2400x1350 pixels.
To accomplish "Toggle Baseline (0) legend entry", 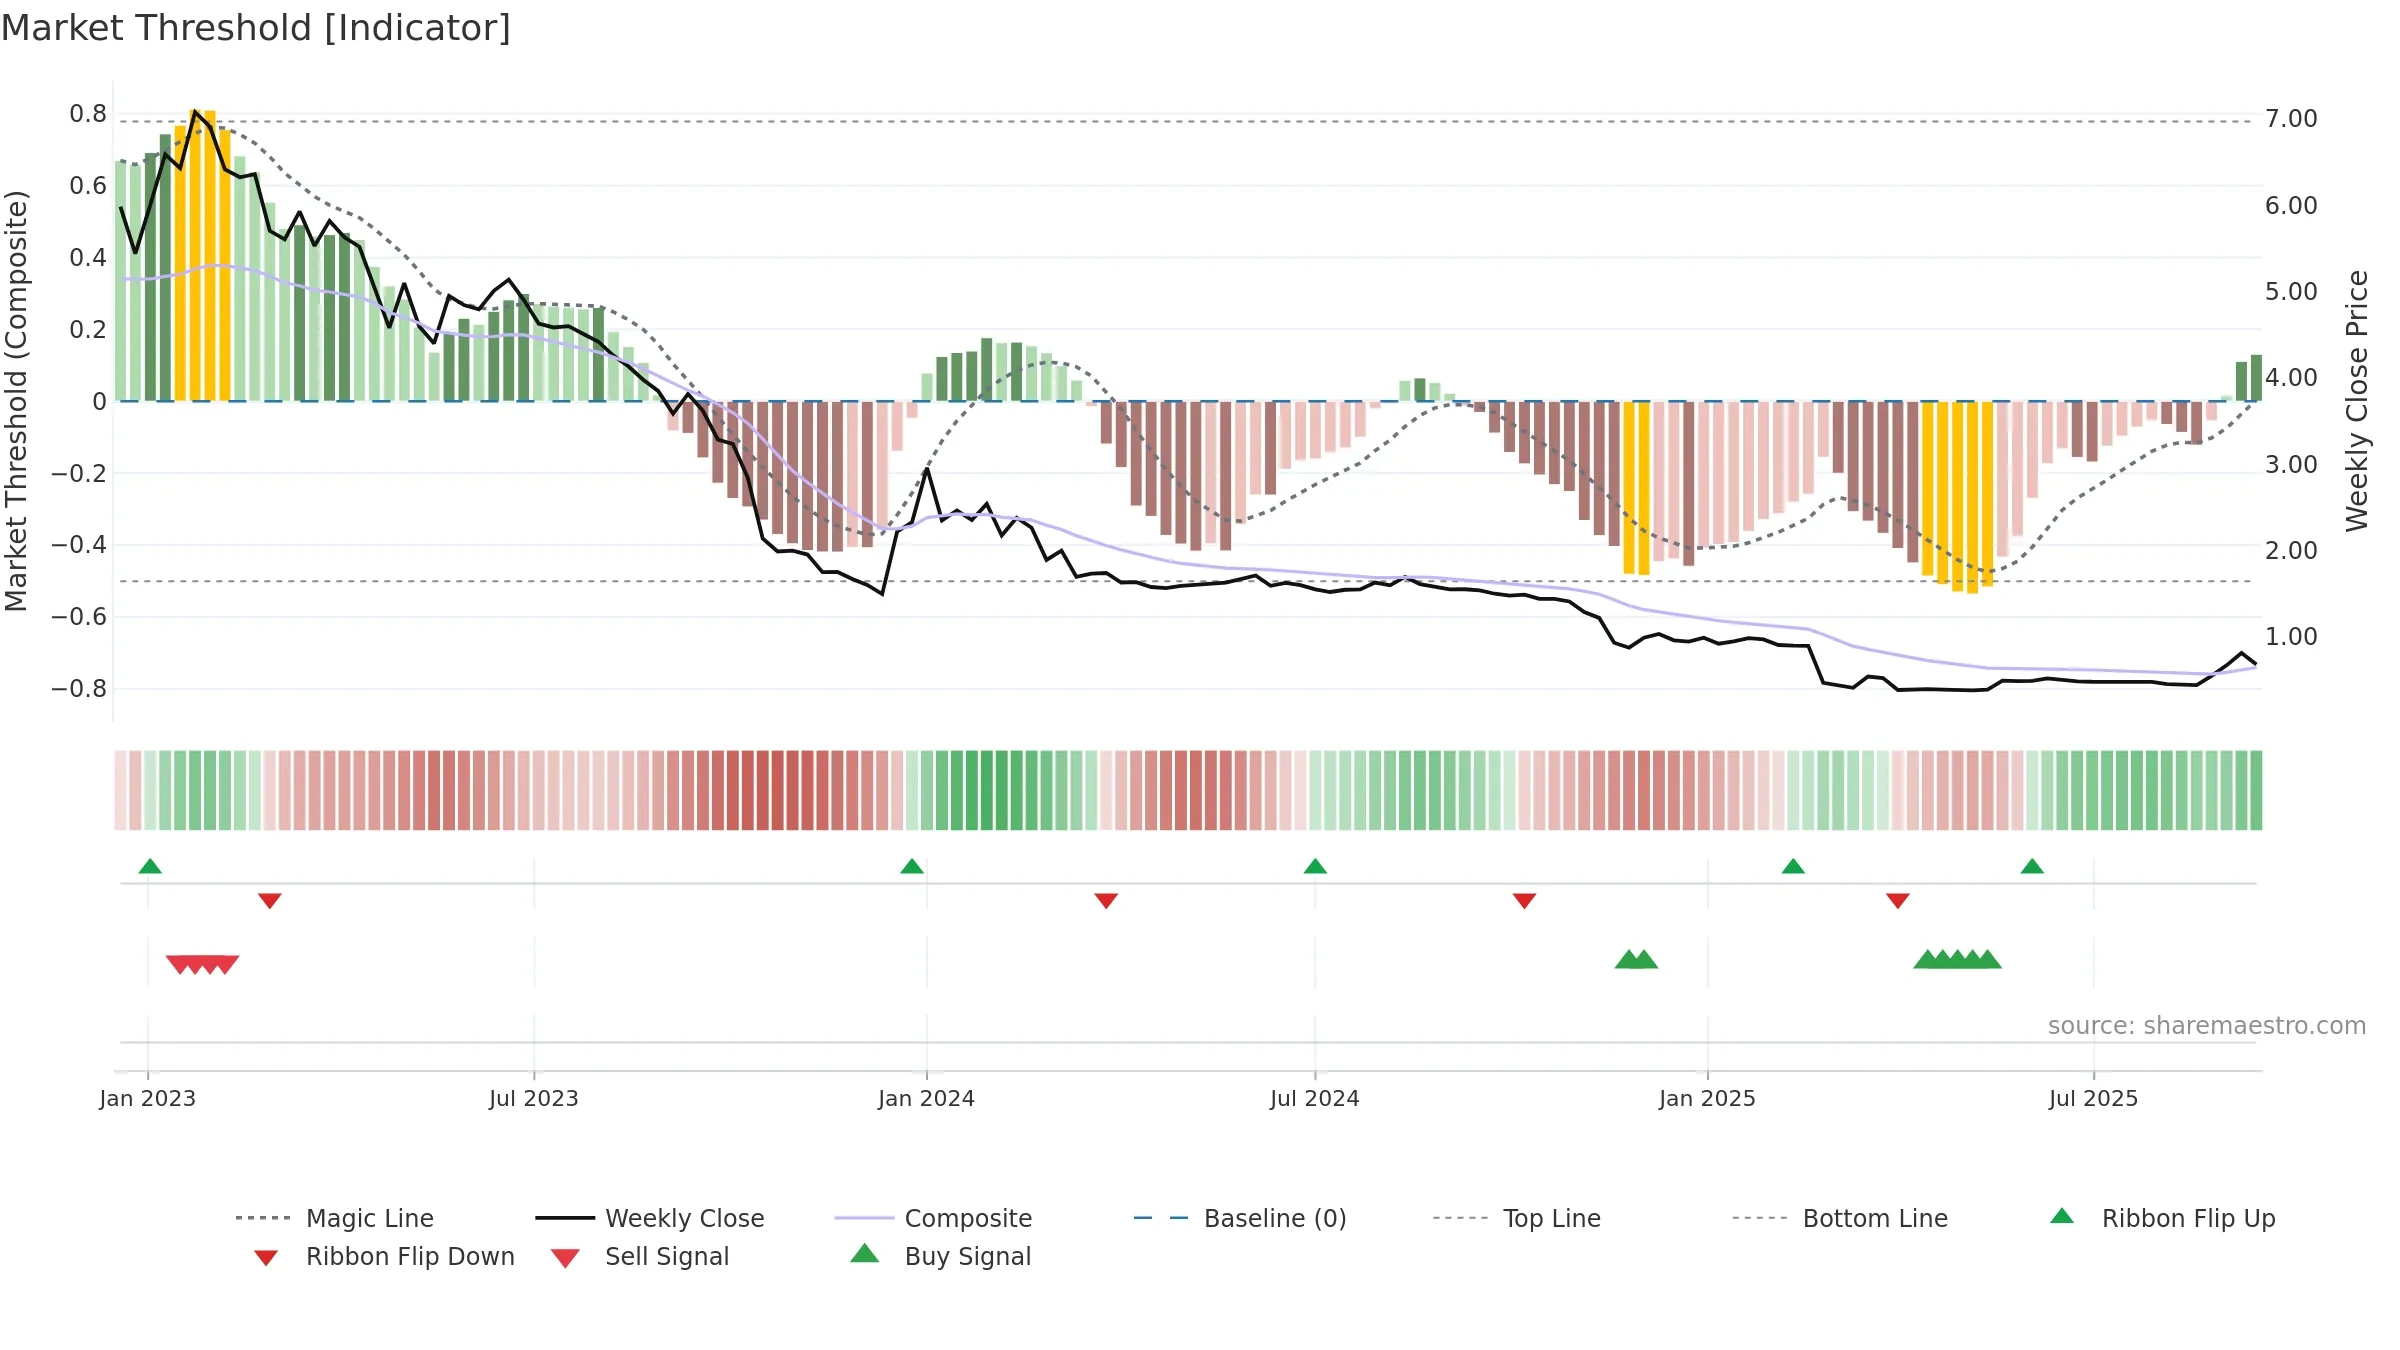I will coord(1240,1218).
